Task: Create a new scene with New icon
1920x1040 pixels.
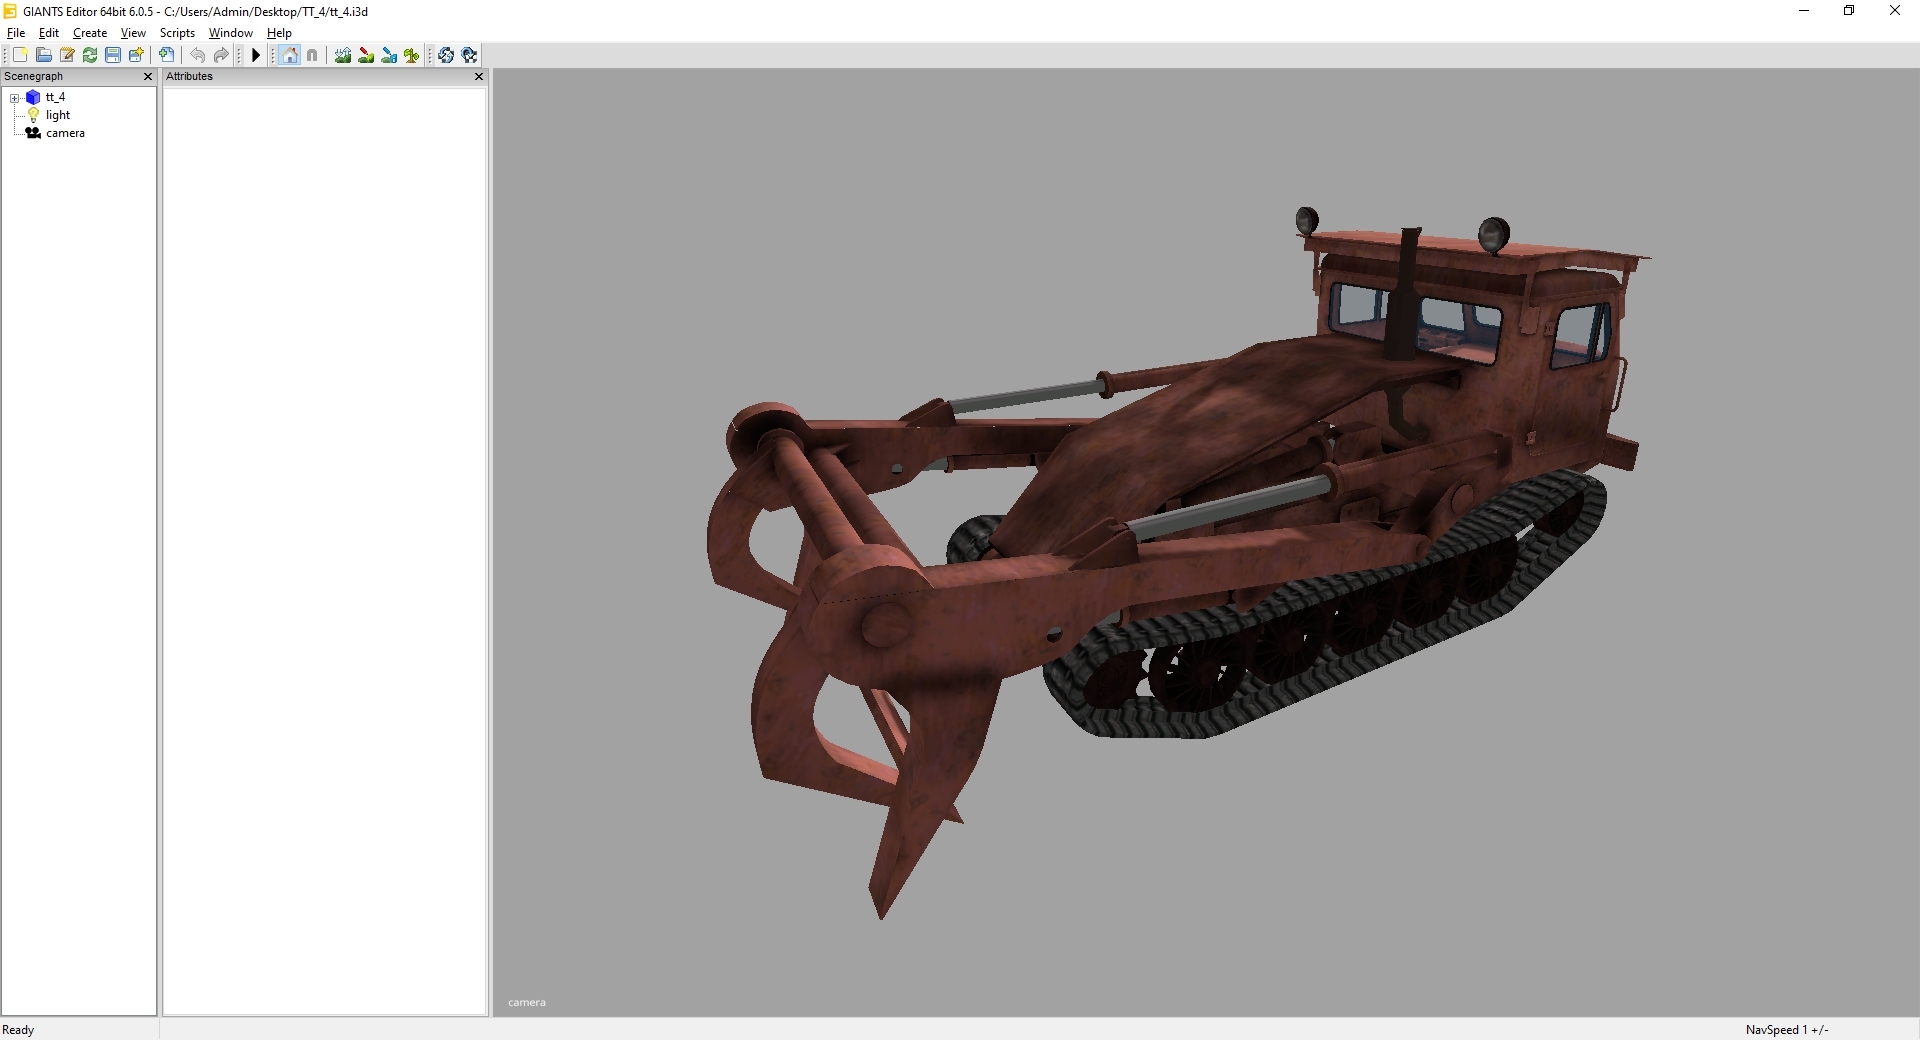Action: (x=20, y=55)
